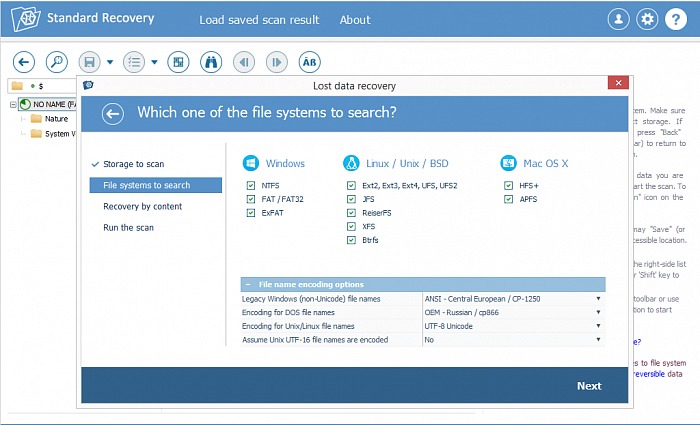This screenshot has height=425, width=700.
Task: Toggle the Ext2, Ext3, Ext4, UFS checkbox
Action: (x=351, y=185)
